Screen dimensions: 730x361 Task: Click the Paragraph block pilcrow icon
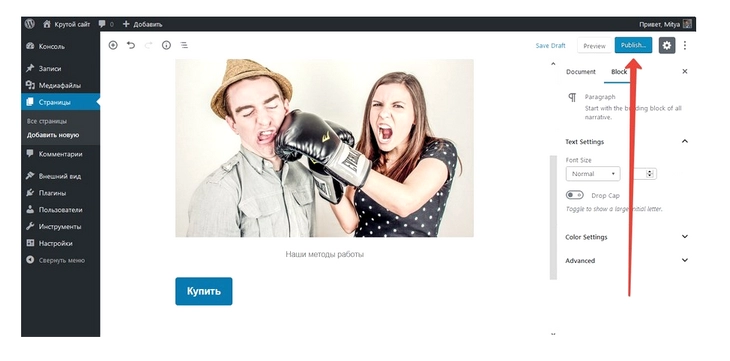point(572,97)
